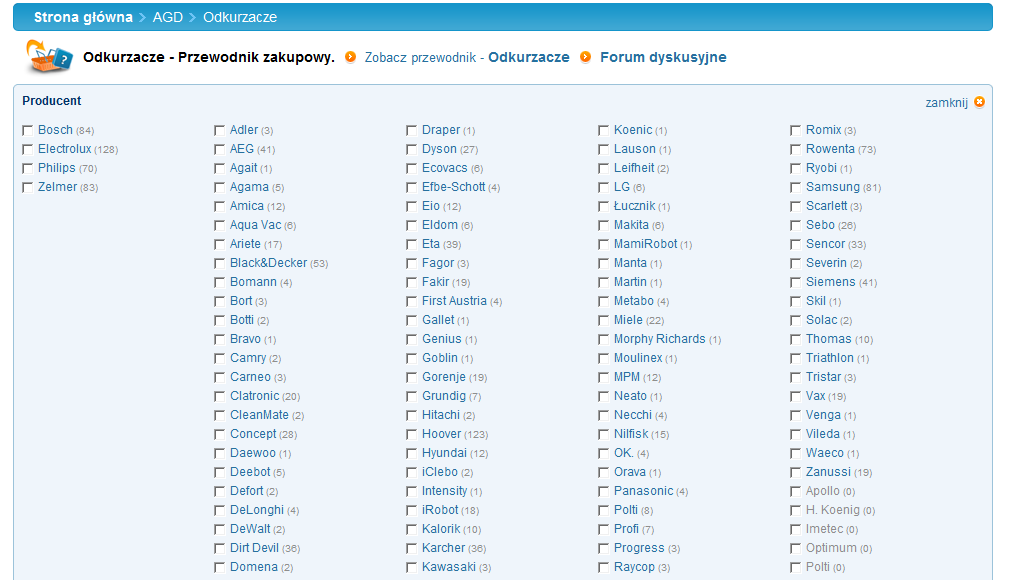Click the First Austria label
This screenshot has height=580, width=1019.
click(x=454, y=301)
